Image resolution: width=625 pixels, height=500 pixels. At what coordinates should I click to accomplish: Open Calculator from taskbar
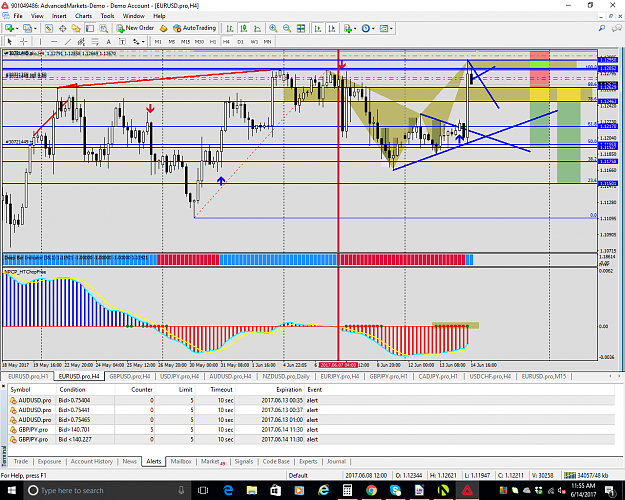(x=347, y=490)
